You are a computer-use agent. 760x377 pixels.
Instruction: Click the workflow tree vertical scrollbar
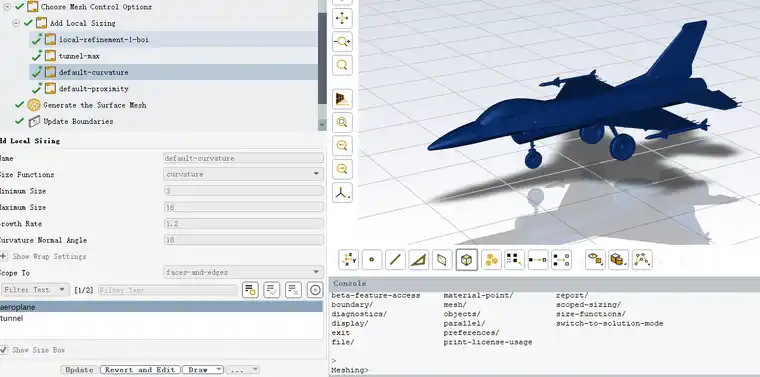[322, 58]
